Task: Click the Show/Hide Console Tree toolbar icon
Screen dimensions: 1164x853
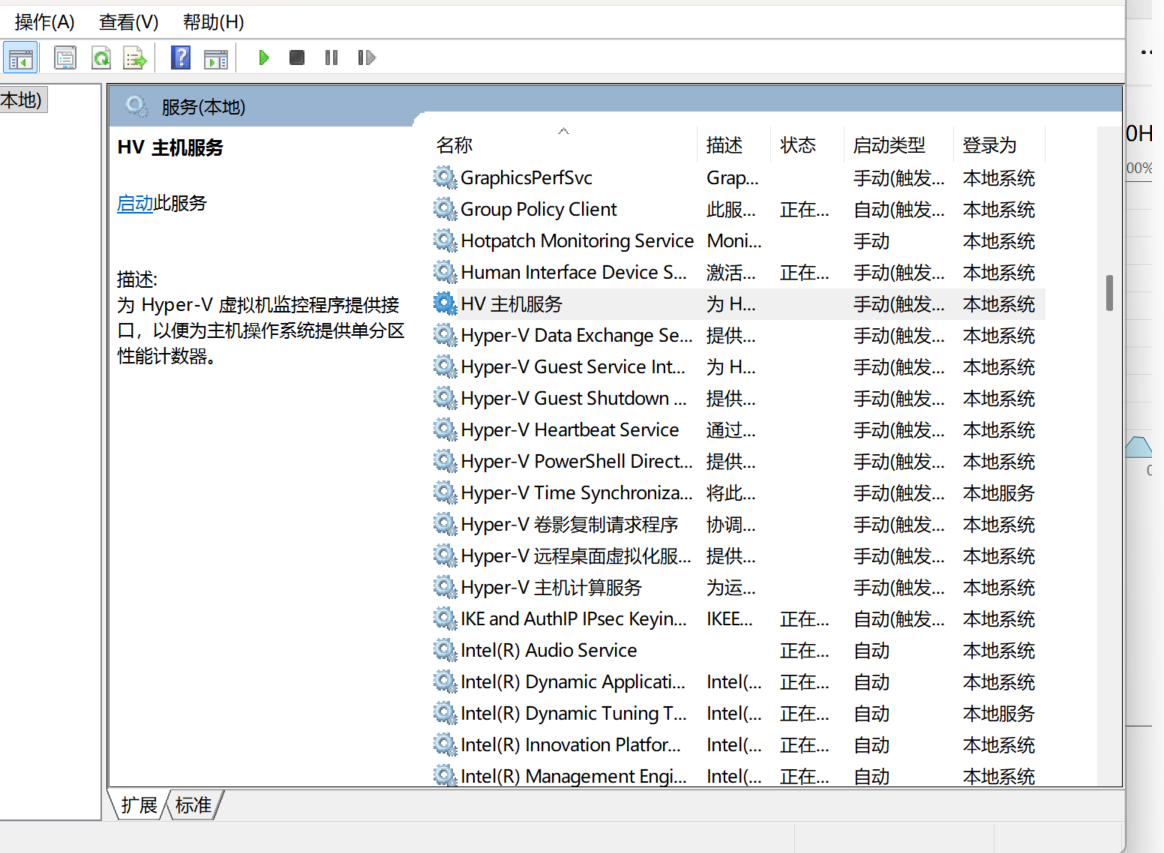Action: tap(21, 58)
